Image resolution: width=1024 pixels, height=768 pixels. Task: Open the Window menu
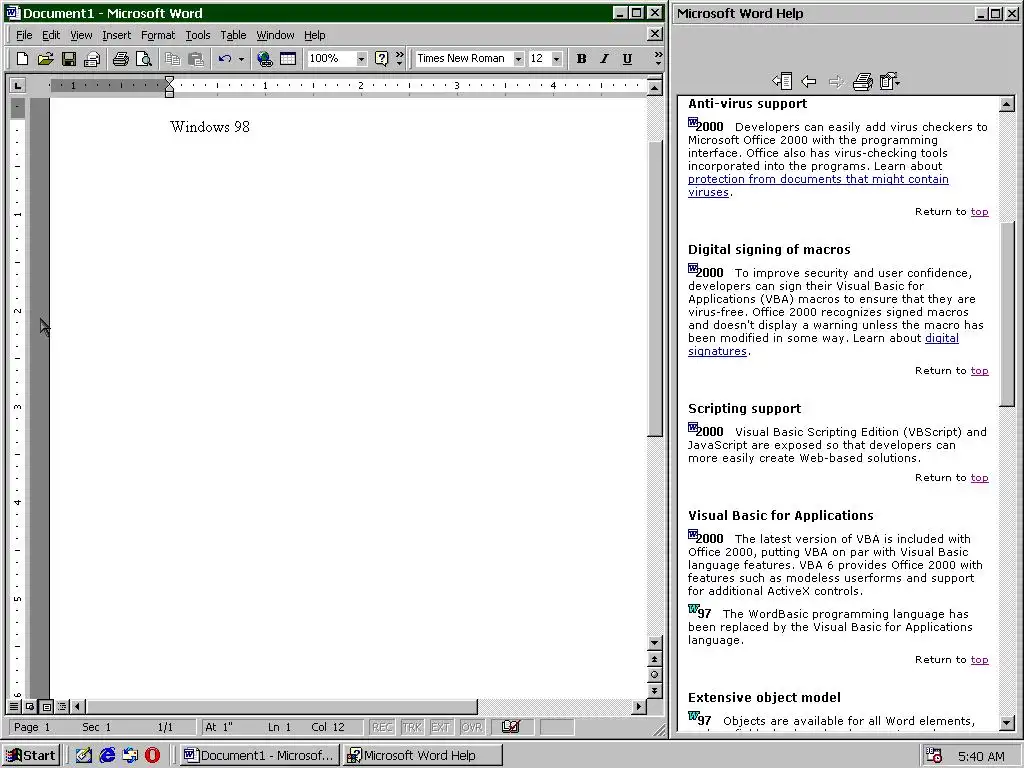click(275, 35)
